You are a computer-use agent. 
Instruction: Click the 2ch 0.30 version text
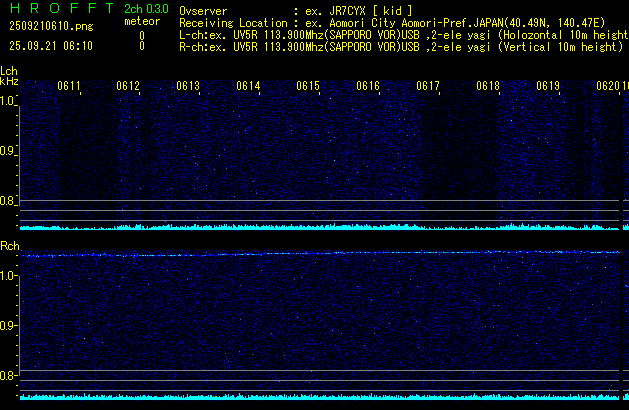(x=146, y=9)
